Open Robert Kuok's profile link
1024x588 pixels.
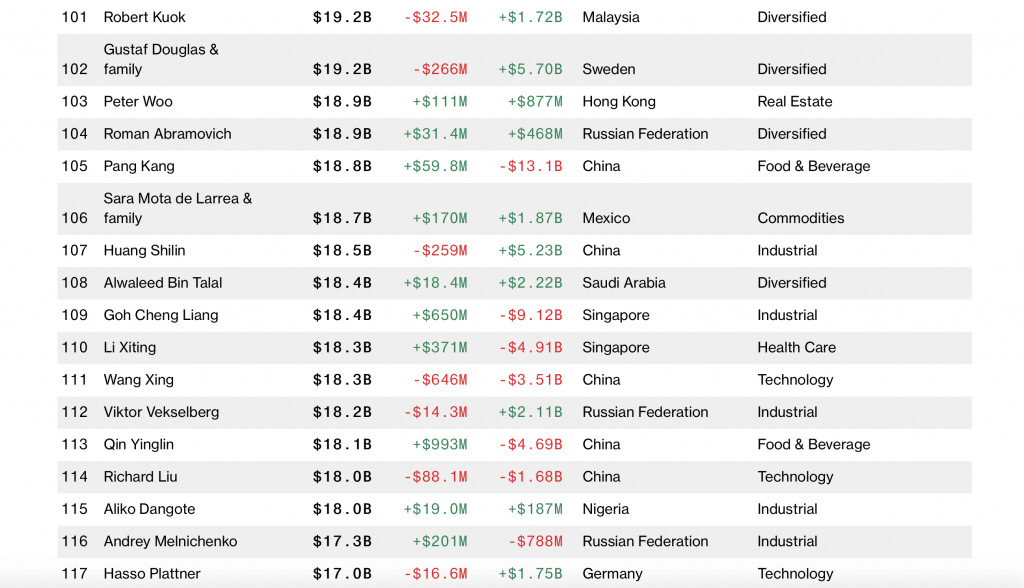(x=144, y=17)
